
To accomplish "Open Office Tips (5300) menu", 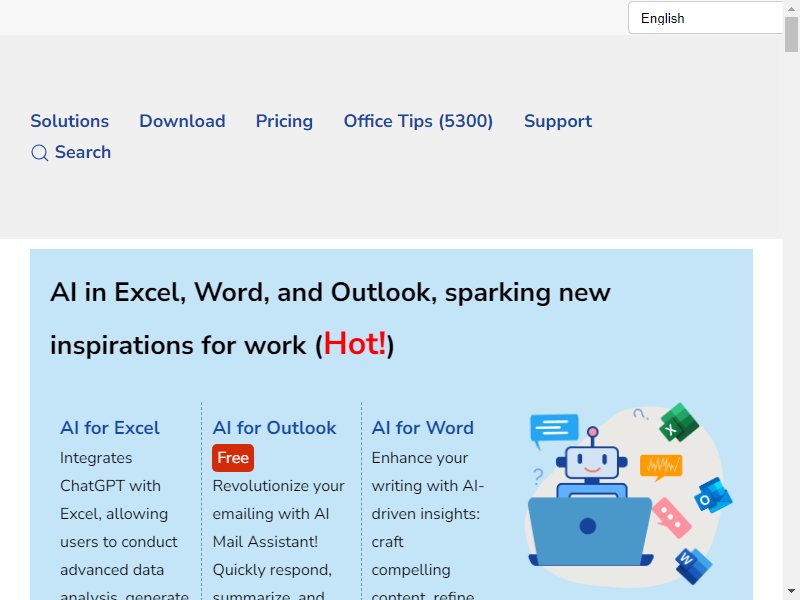I will pyautogui.click(x=418, y=121).
